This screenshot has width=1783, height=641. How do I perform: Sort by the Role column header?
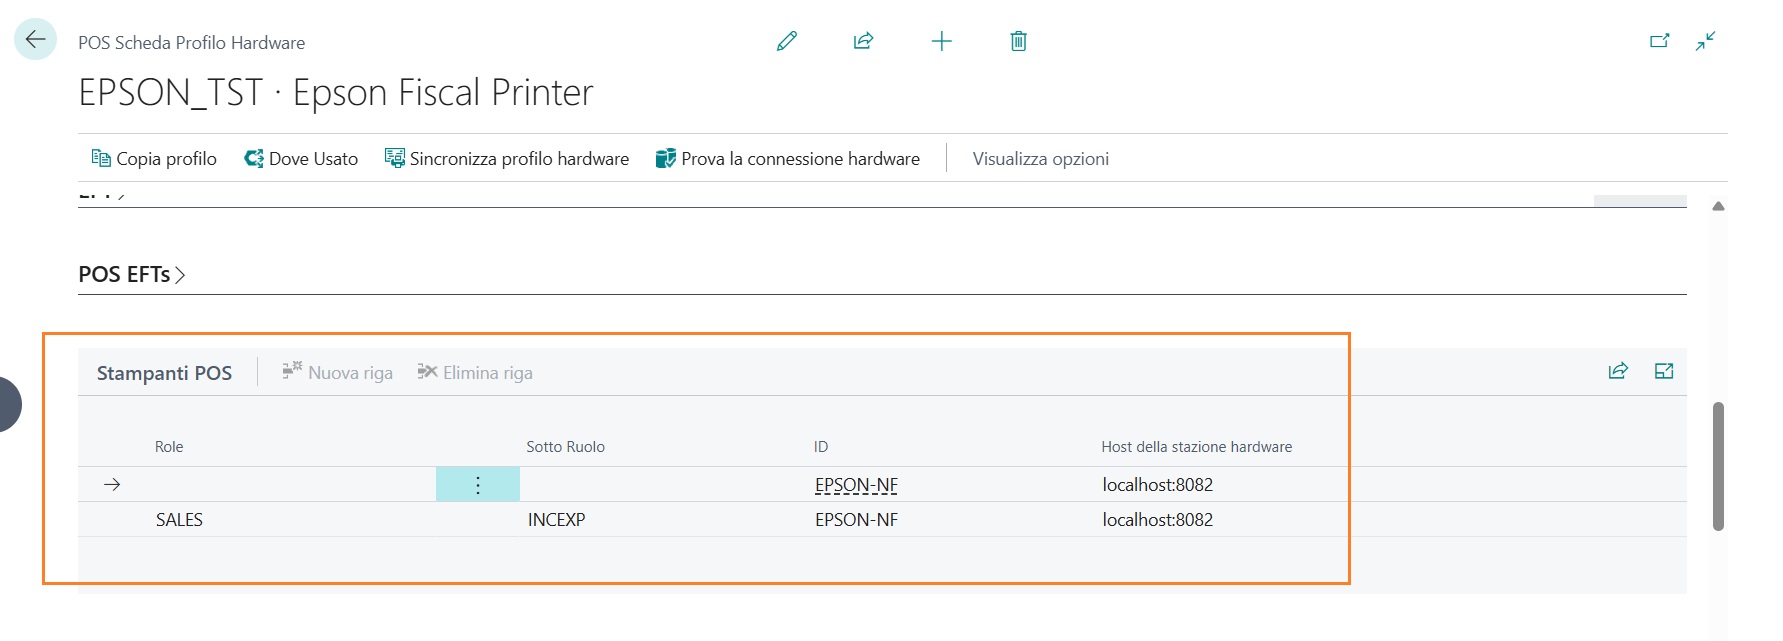[169, 447]
